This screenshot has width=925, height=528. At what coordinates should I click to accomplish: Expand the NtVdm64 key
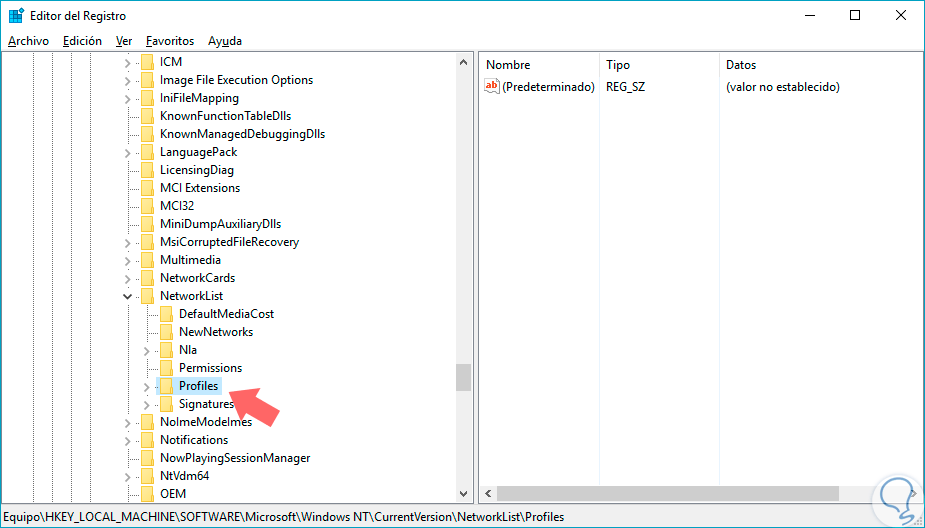pos(127,477)
